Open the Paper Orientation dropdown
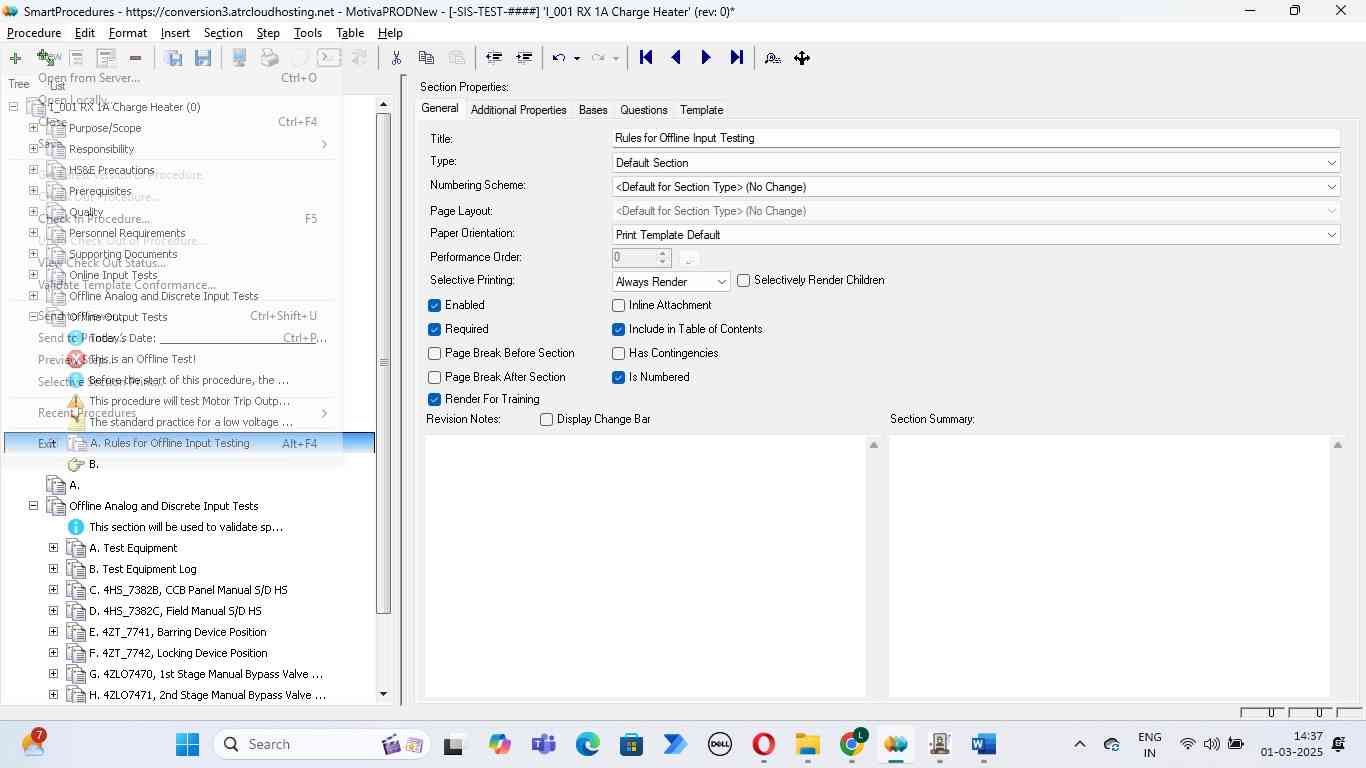1366x768 pixels. tap(1331, 235)
